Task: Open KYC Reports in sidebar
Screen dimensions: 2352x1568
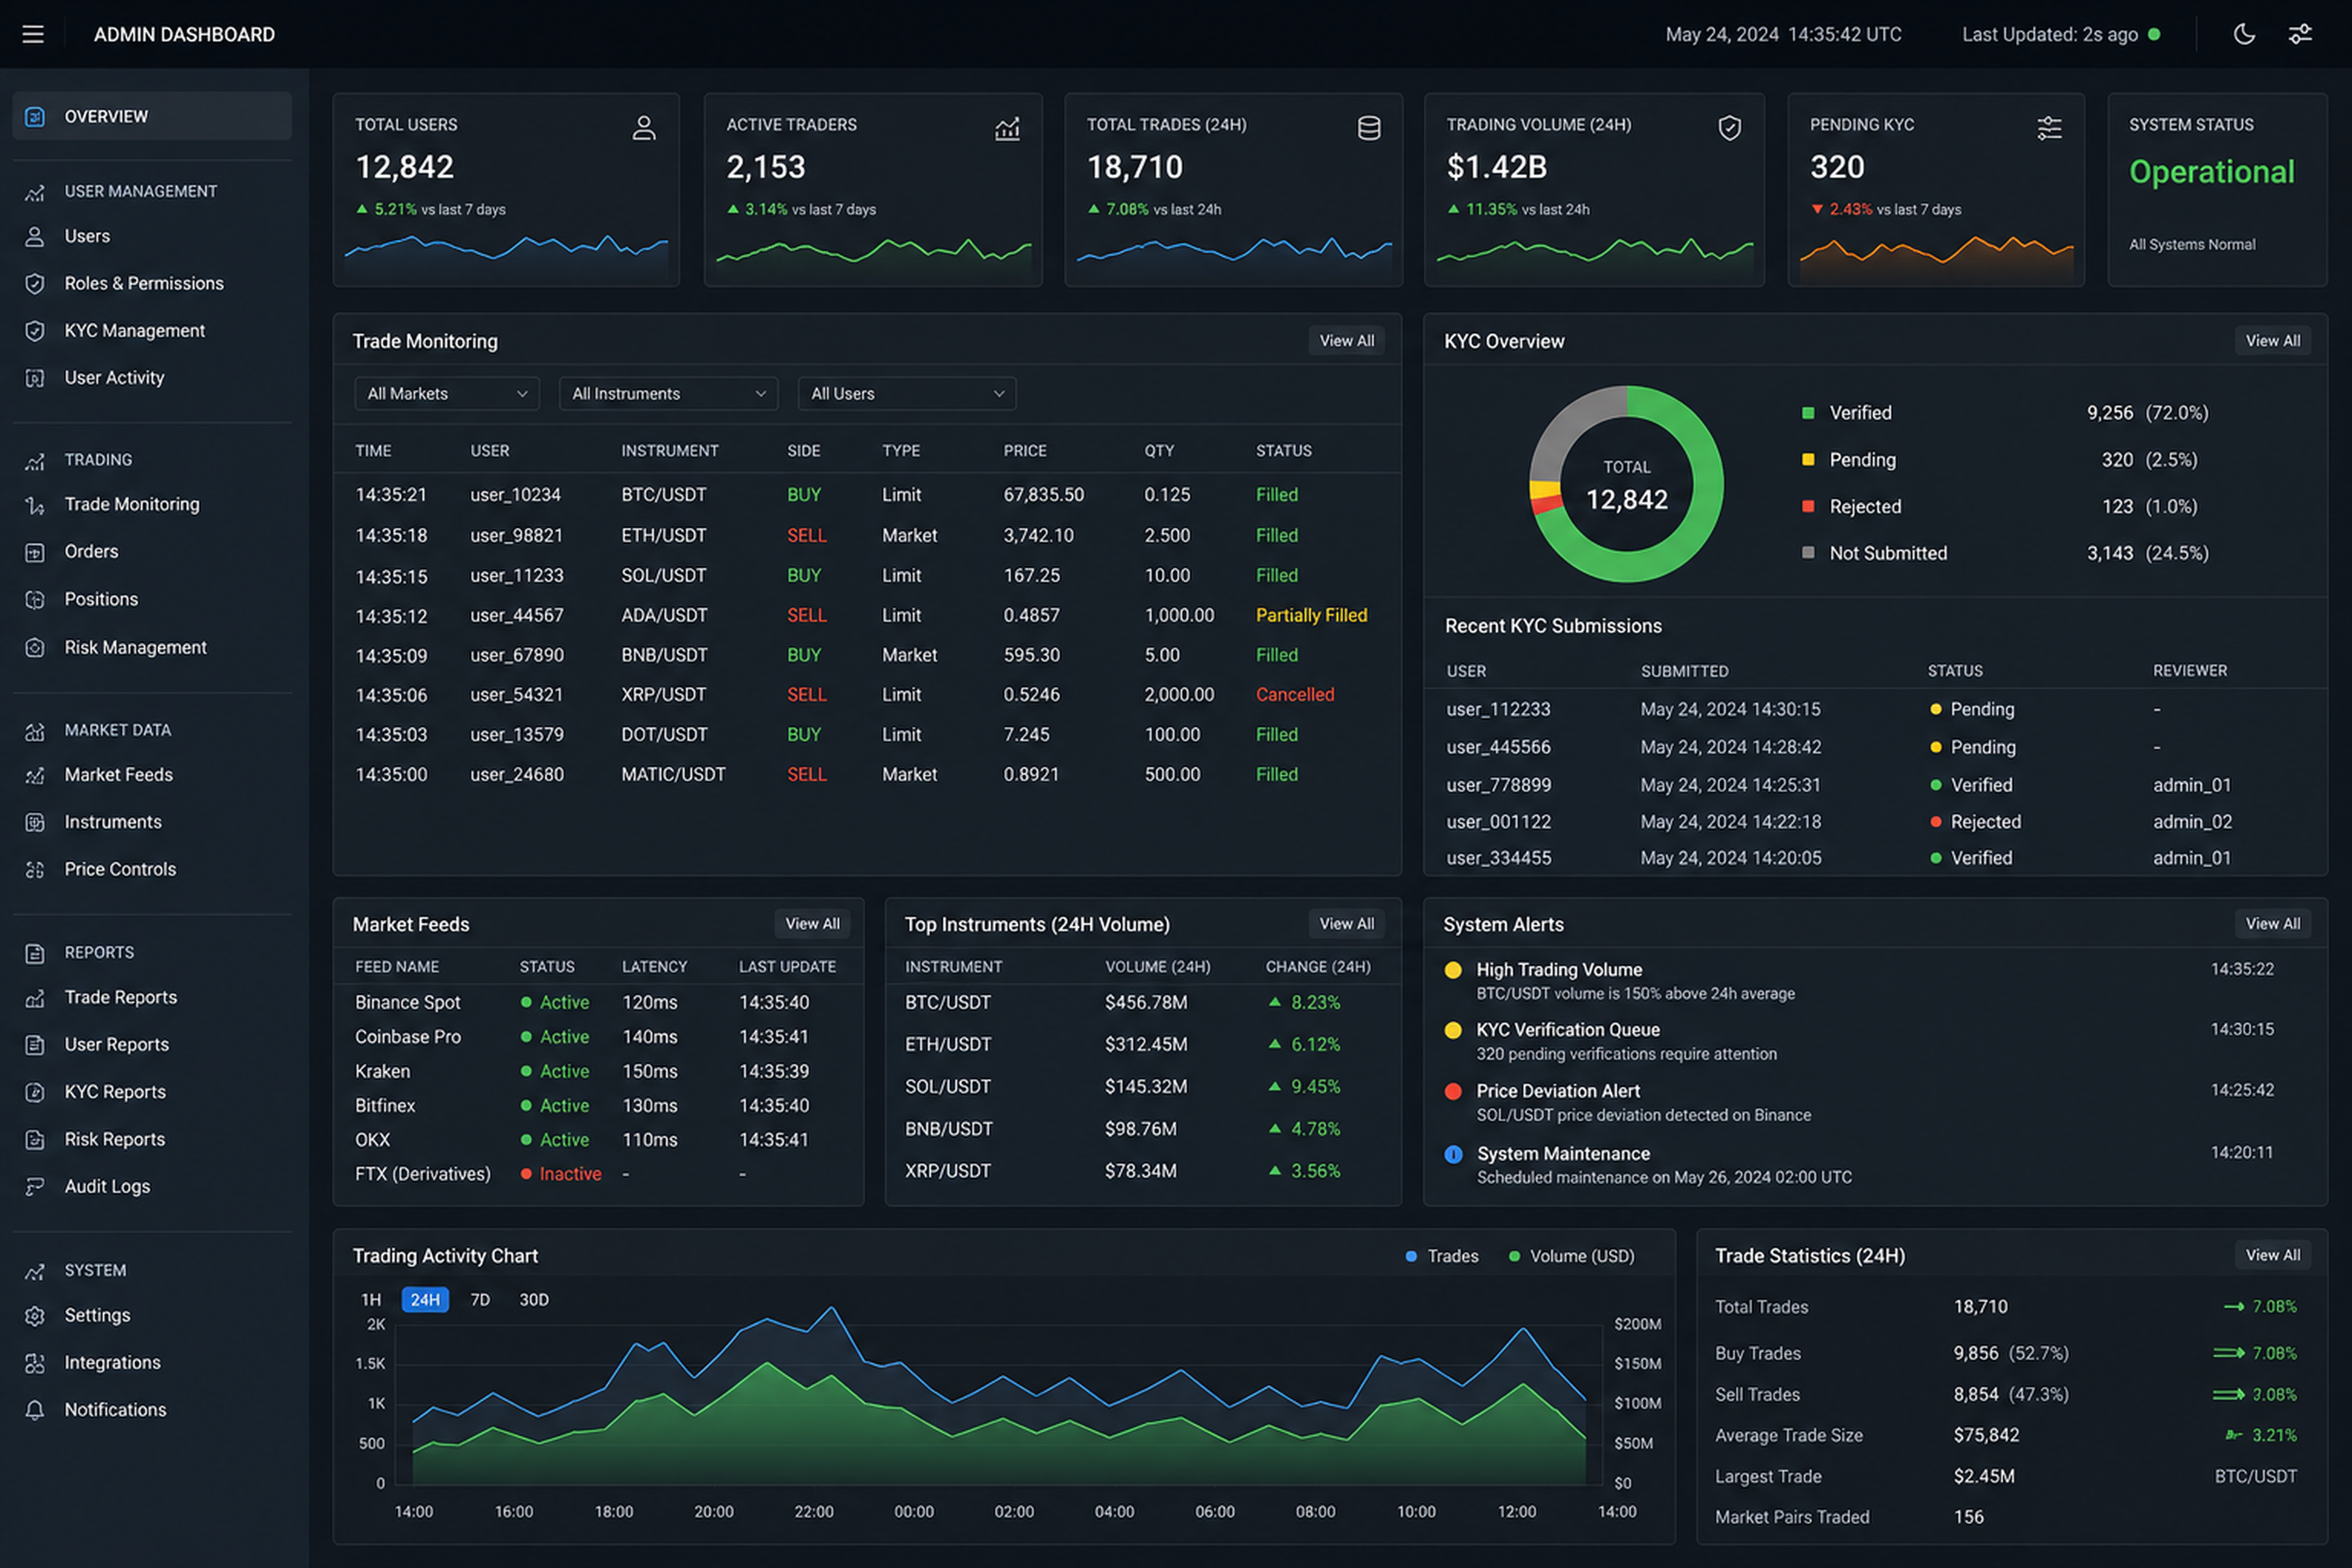Action: point(115,1092)
